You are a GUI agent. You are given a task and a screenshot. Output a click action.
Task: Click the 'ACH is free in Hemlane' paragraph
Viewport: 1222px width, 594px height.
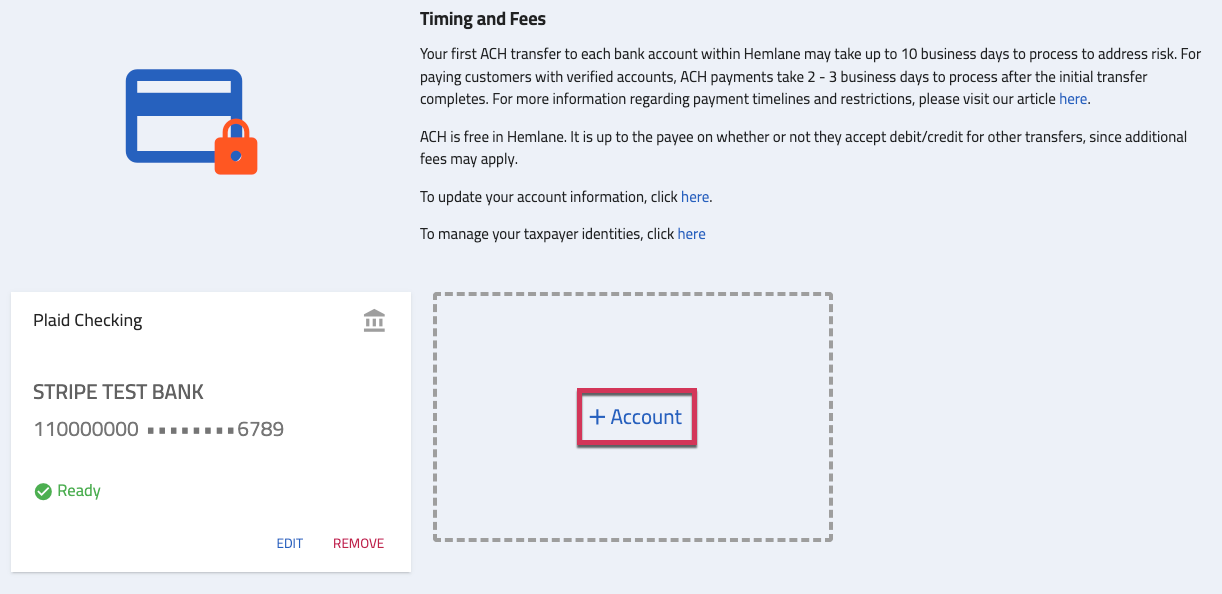point(804,148)
